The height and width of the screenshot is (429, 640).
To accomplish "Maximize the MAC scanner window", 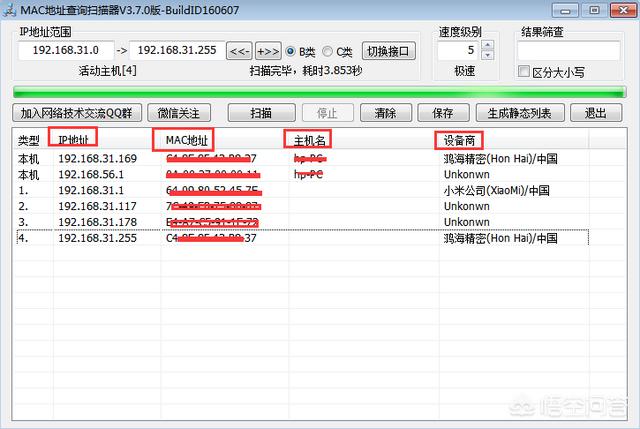I will coord(594,10).
